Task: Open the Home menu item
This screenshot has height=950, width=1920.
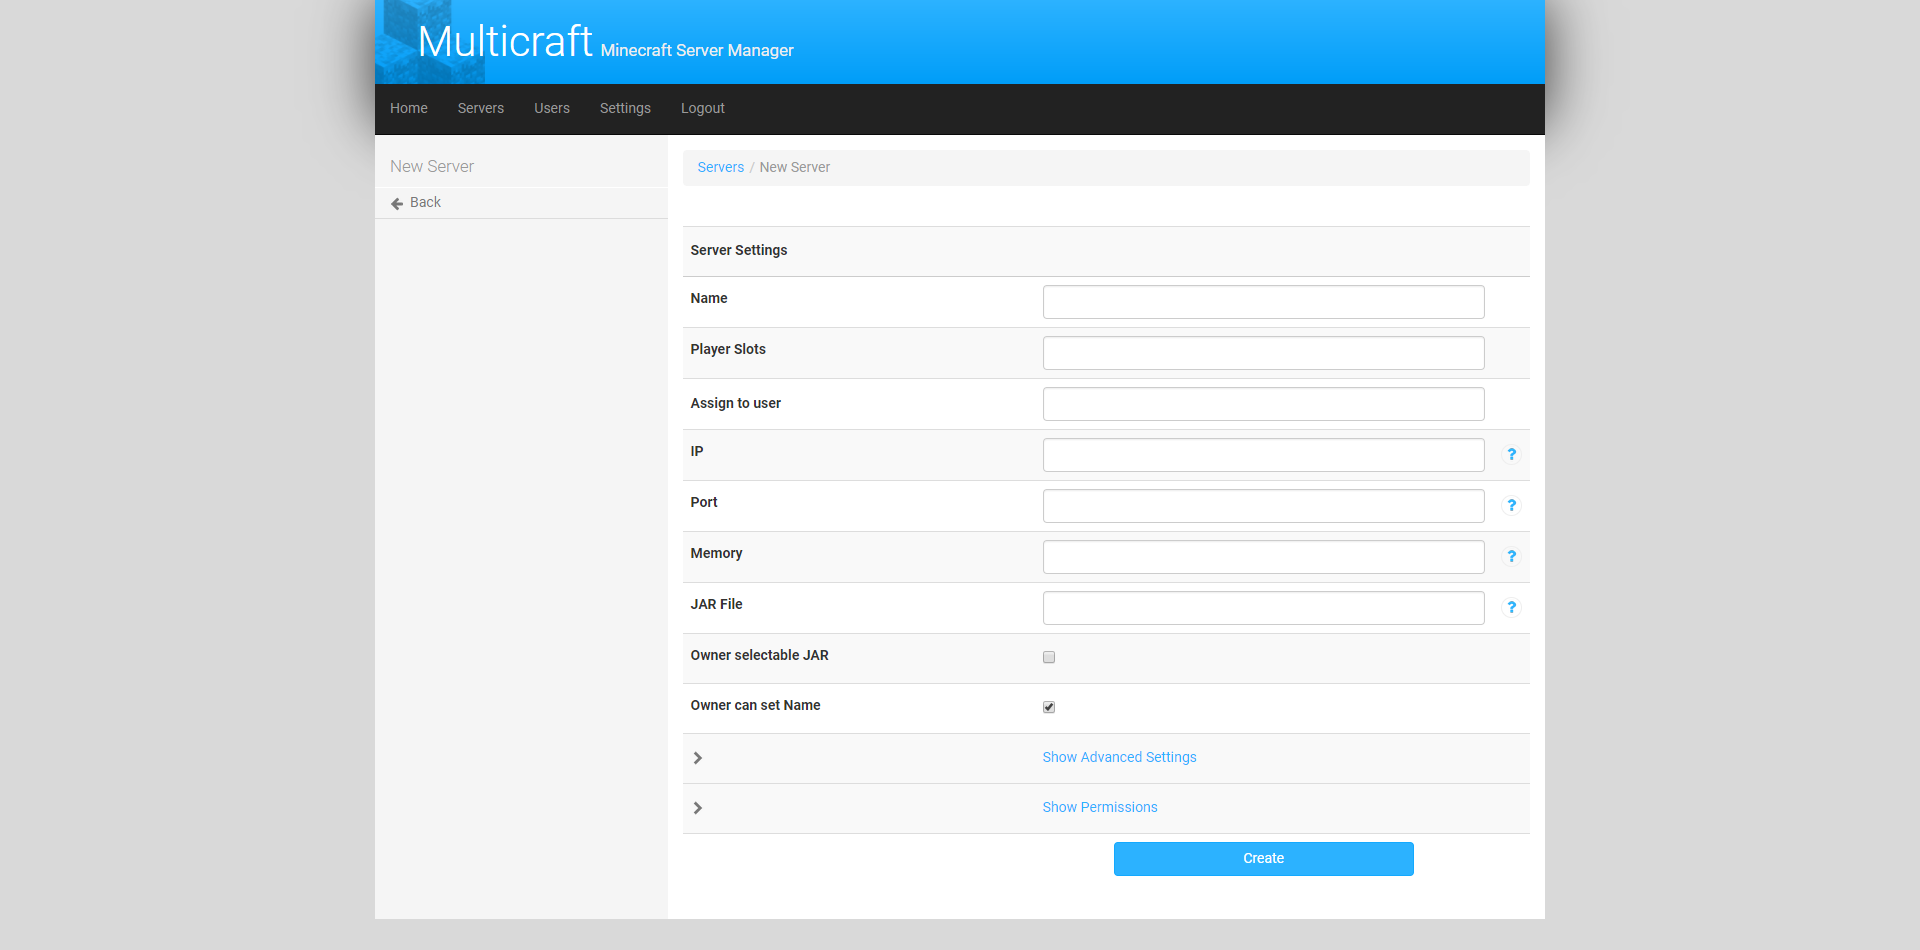Action: [408, 108]
